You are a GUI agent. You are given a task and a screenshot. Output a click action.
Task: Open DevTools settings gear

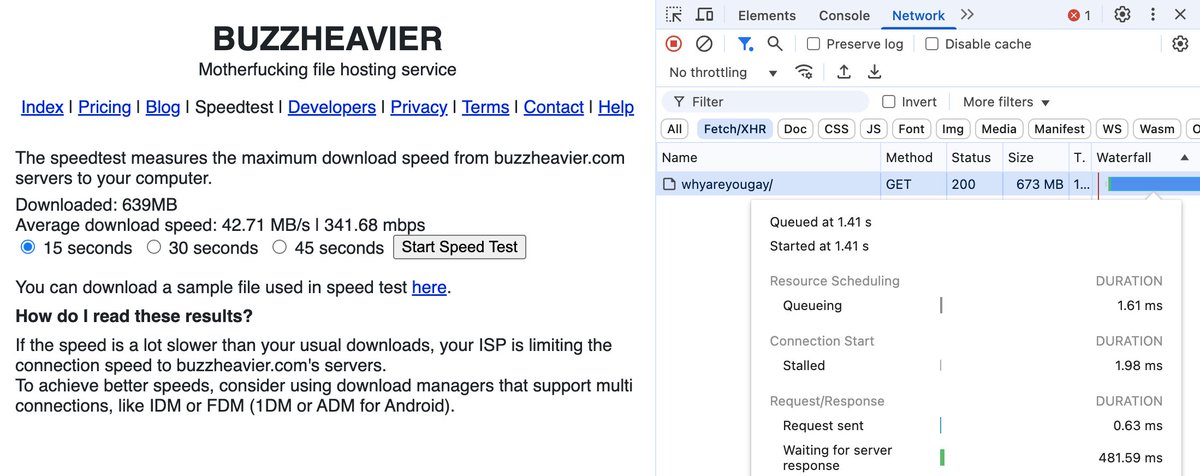[x=1123, y=15]
